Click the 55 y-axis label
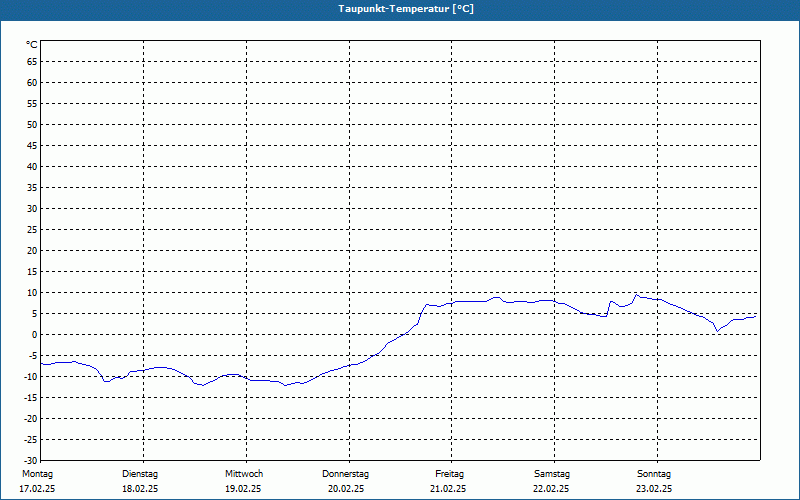 click(x=32, y=104)
